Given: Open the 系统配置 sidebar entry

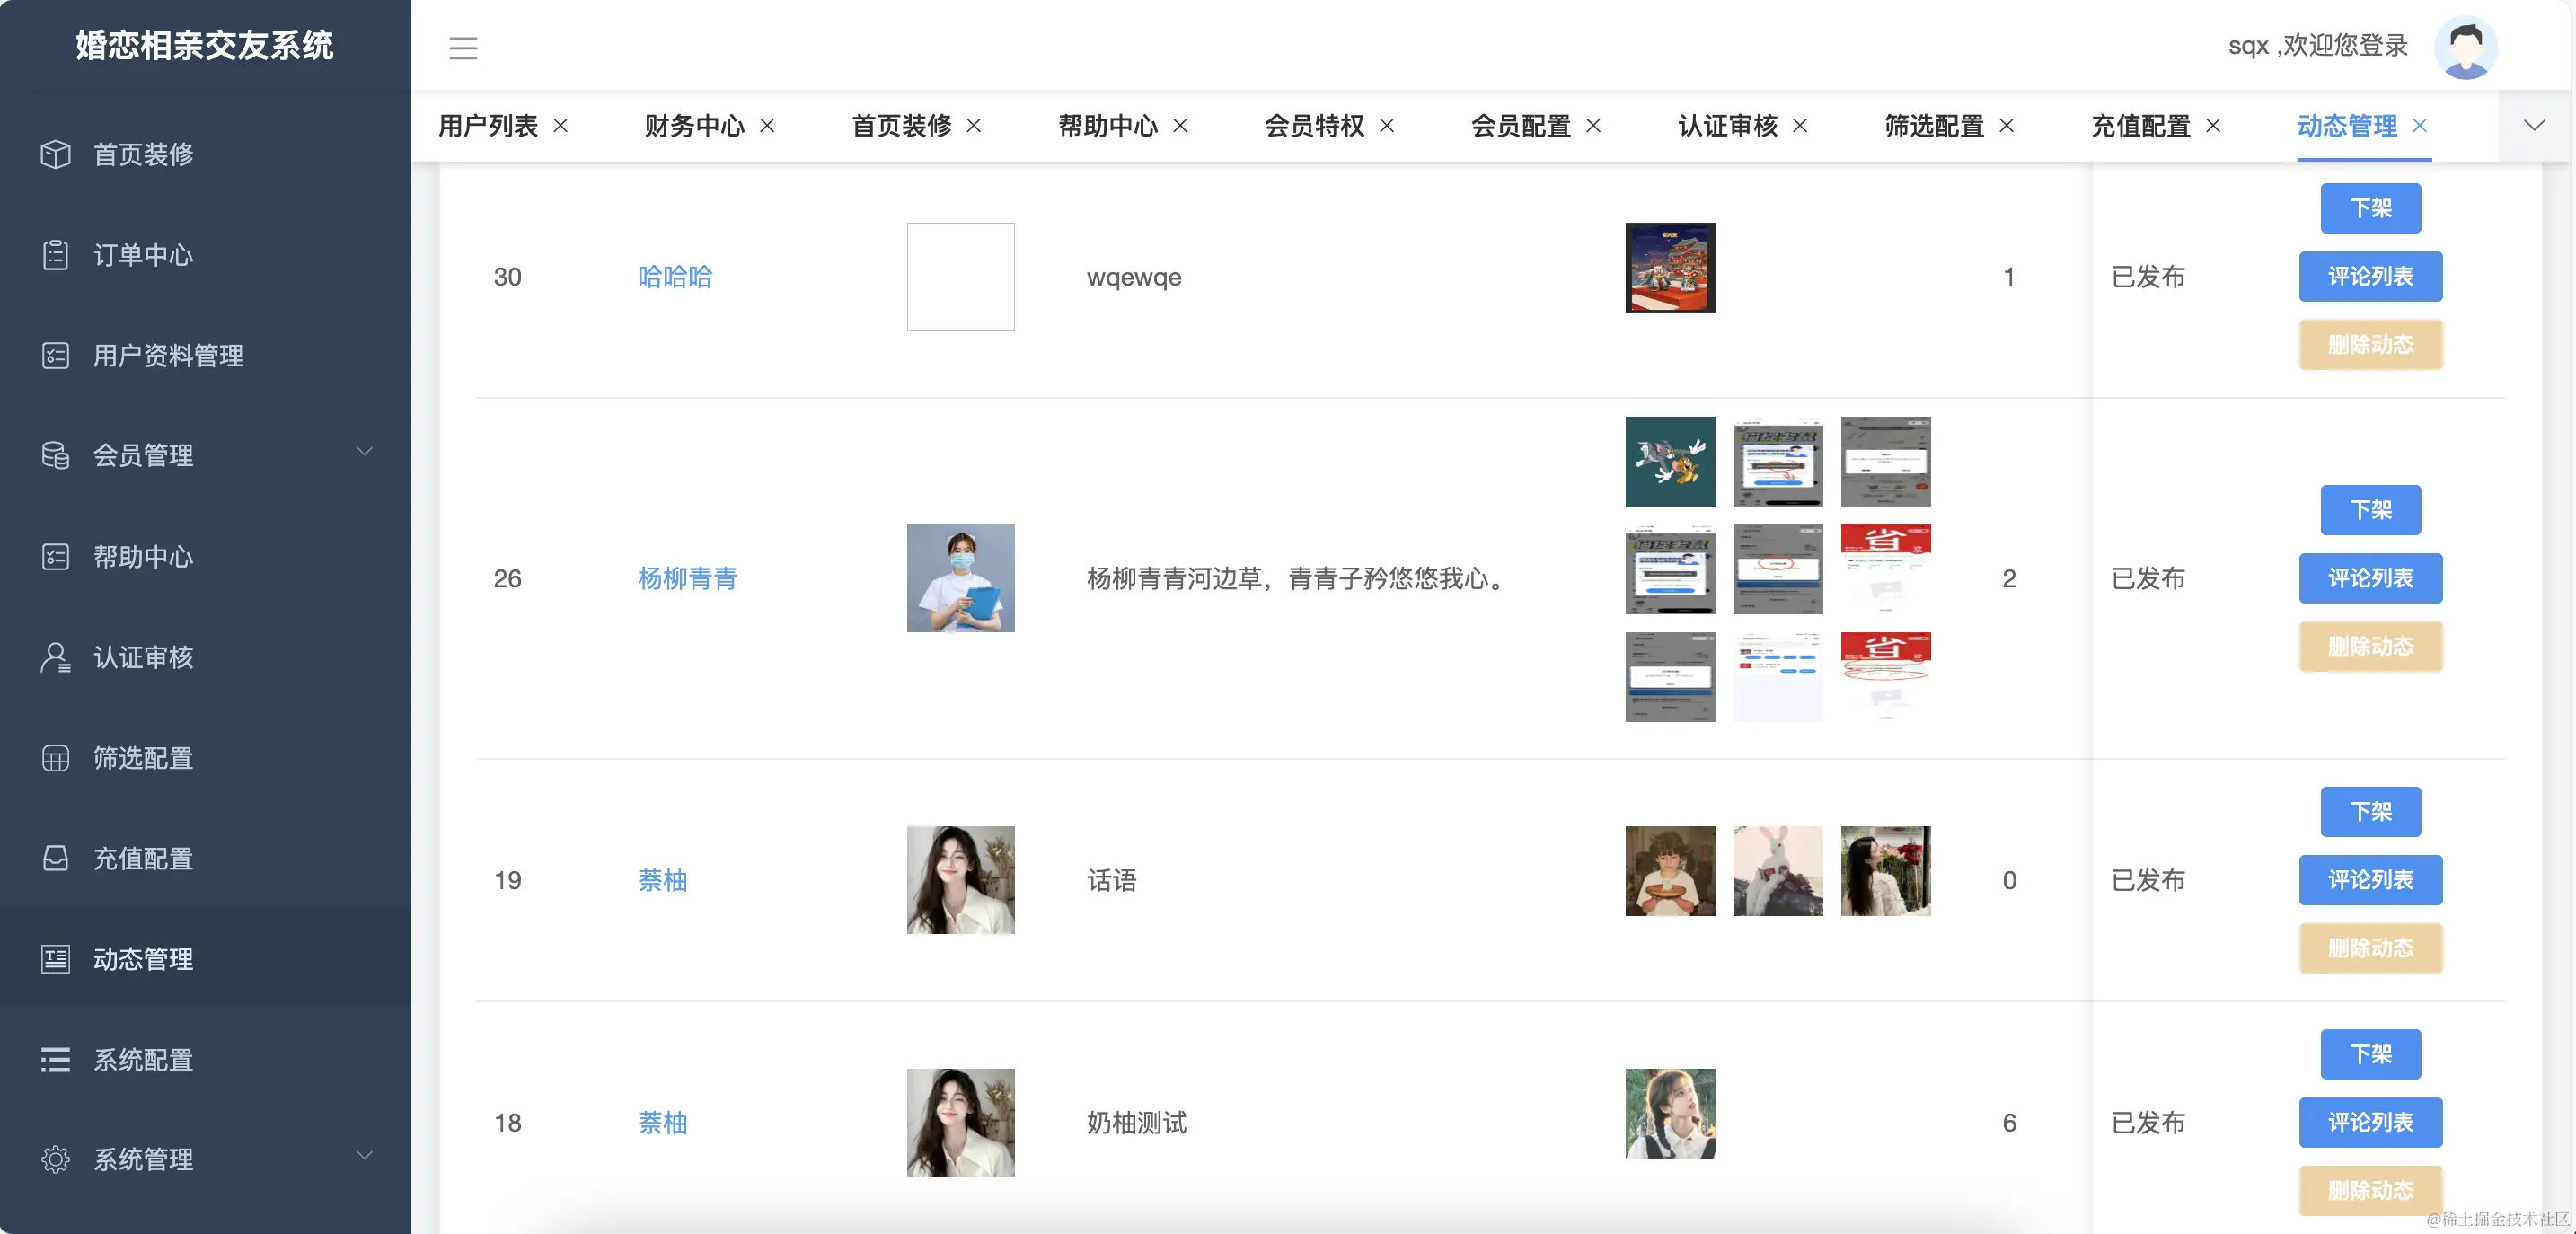Looking at the screenshot, I should (x=142, y=1060).
